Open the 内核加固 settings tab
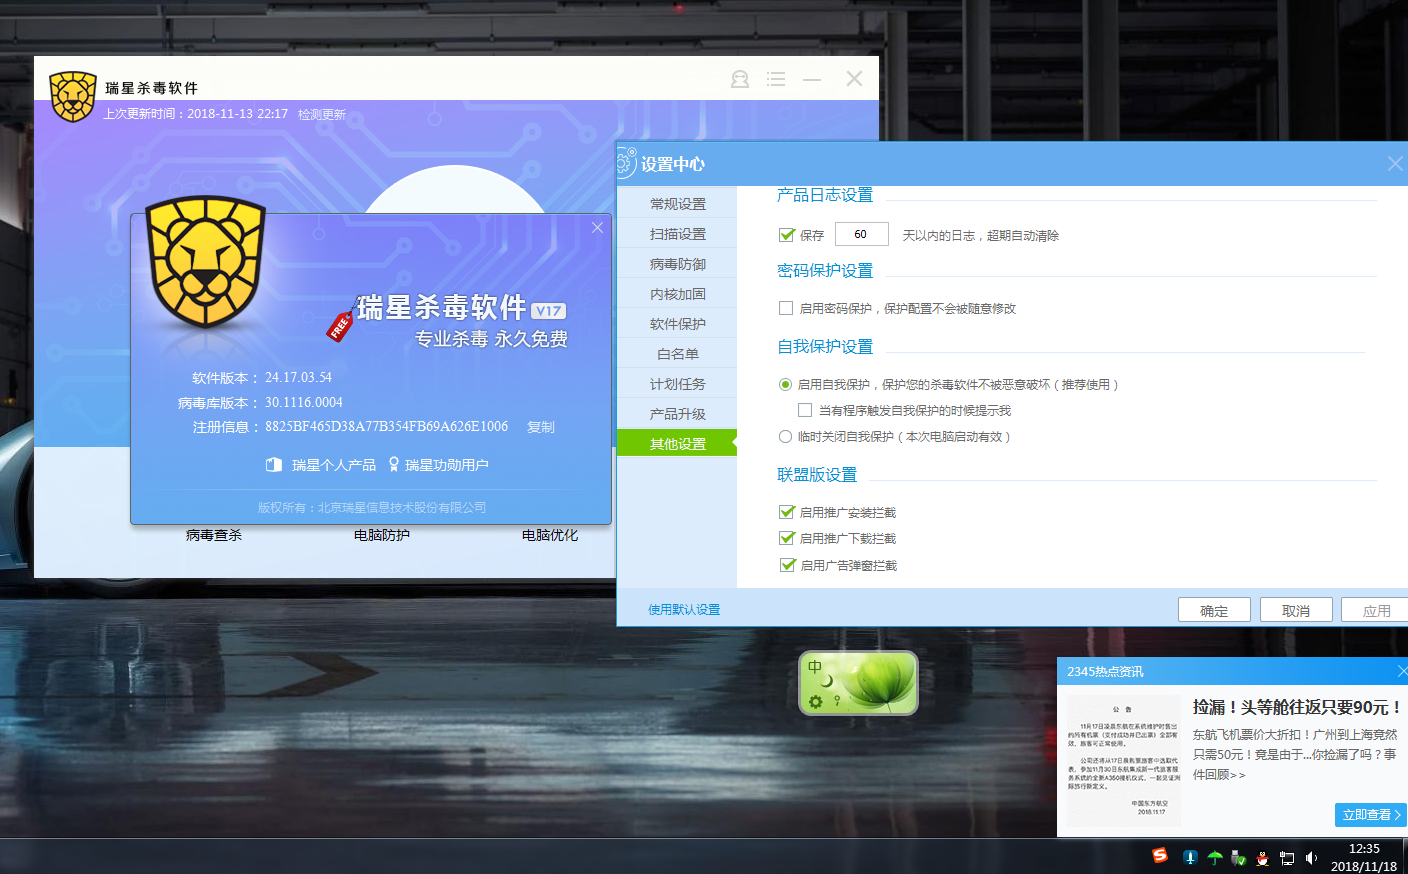Screen dimensions: 1408x874 677,294
